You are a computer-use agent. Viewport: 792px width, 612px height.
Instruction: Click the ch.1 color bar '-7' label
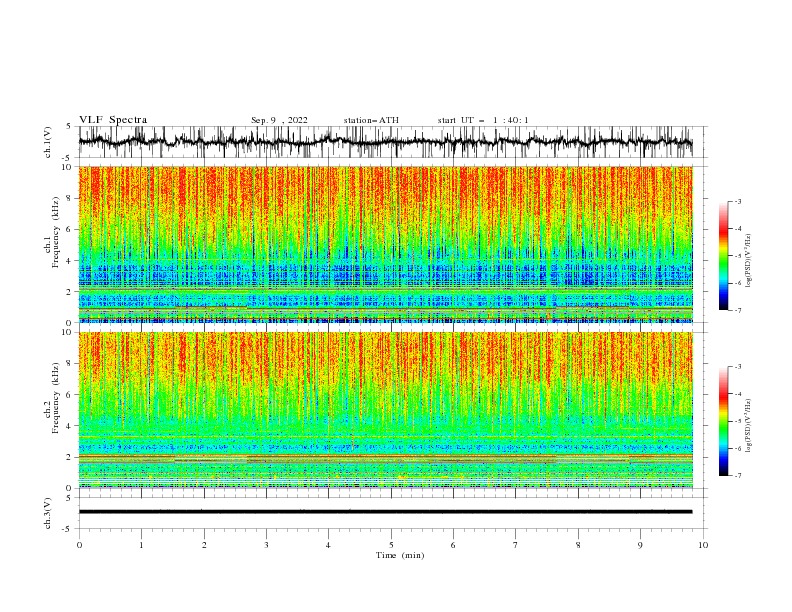point(737,310)
